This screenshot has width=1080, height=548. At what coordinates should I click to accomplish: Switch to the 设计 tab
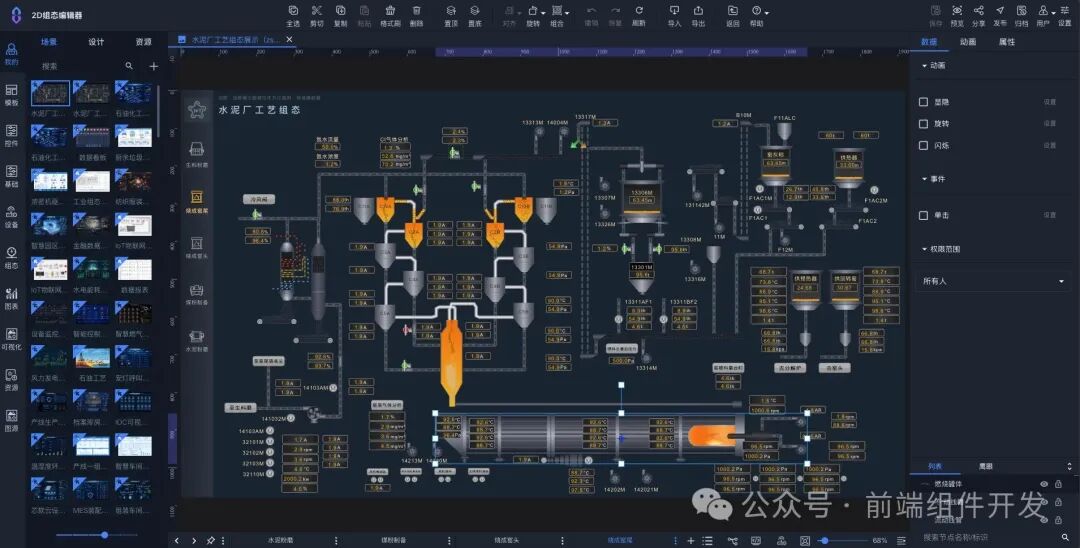(x=96, y=42)
